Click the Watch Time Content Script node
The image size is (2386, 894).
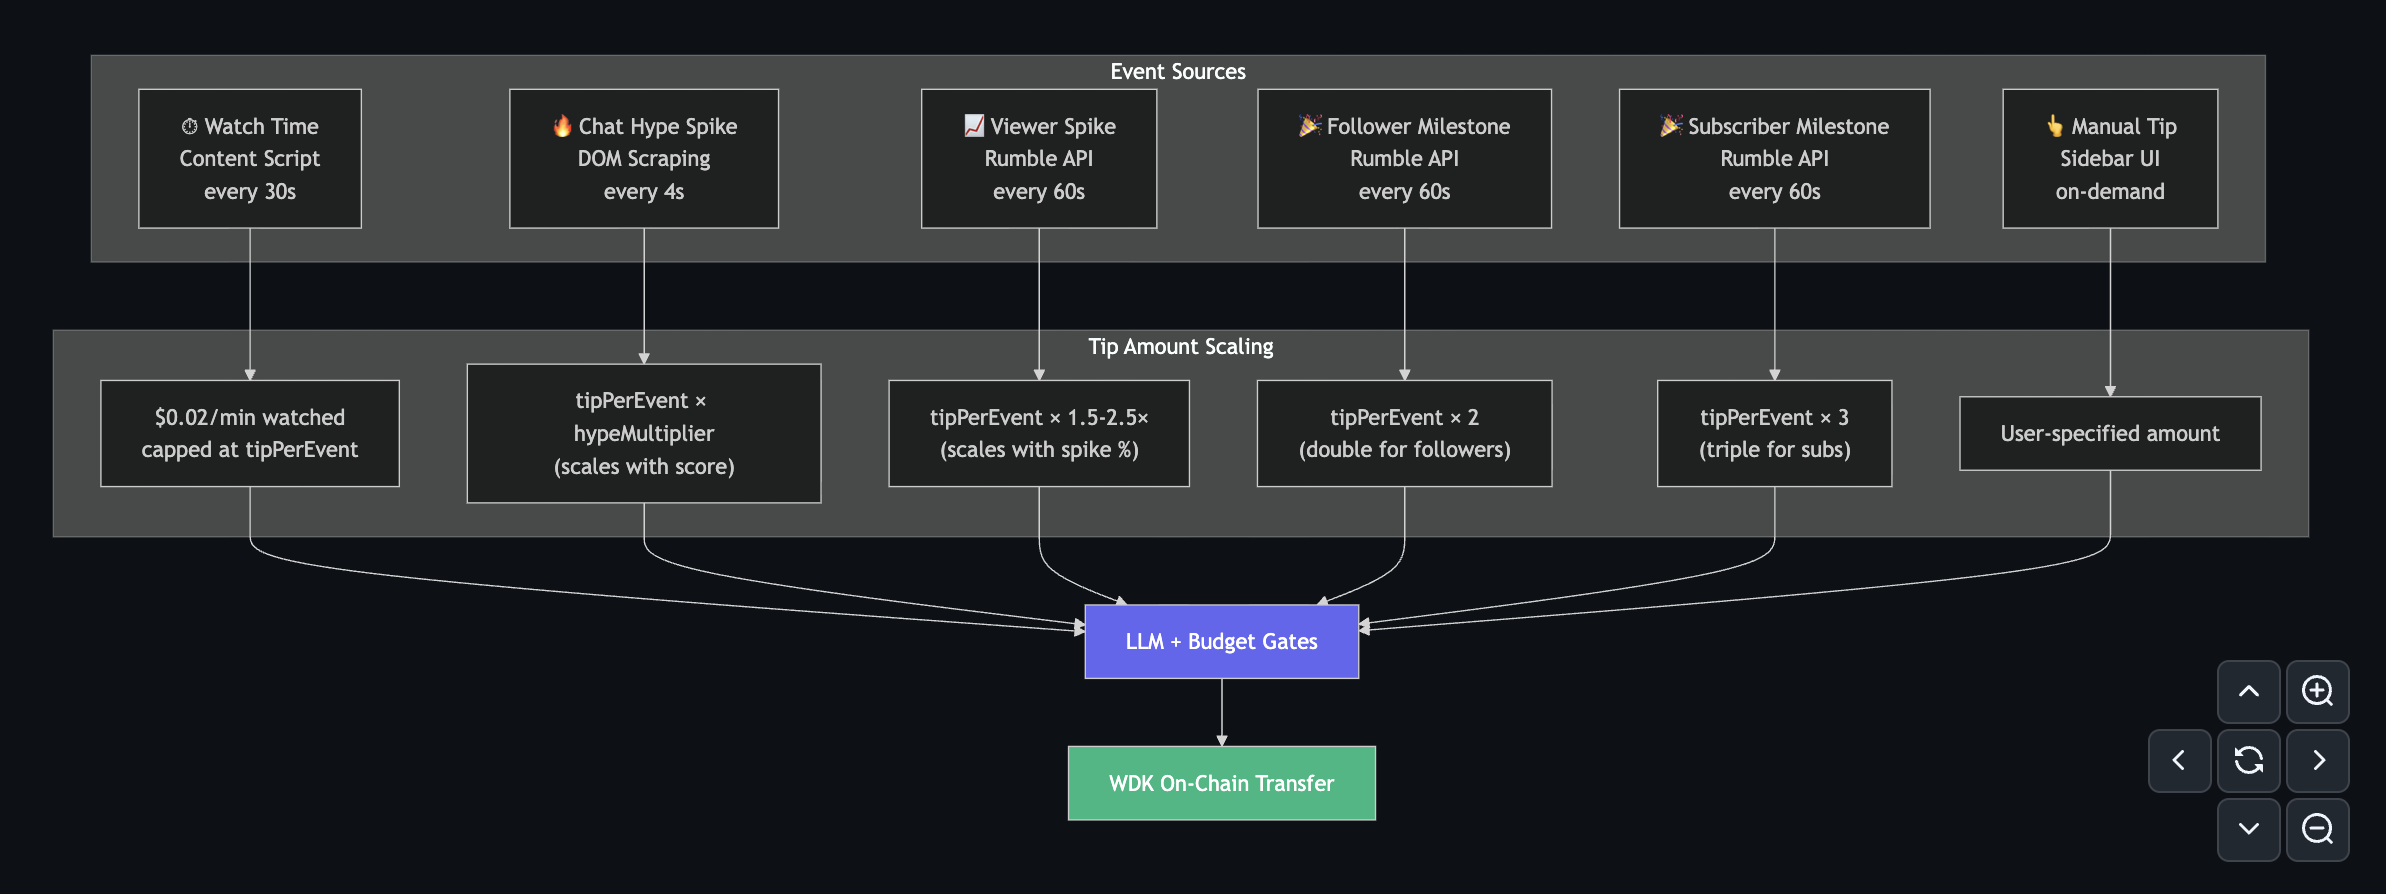click(x=250, y=159)
